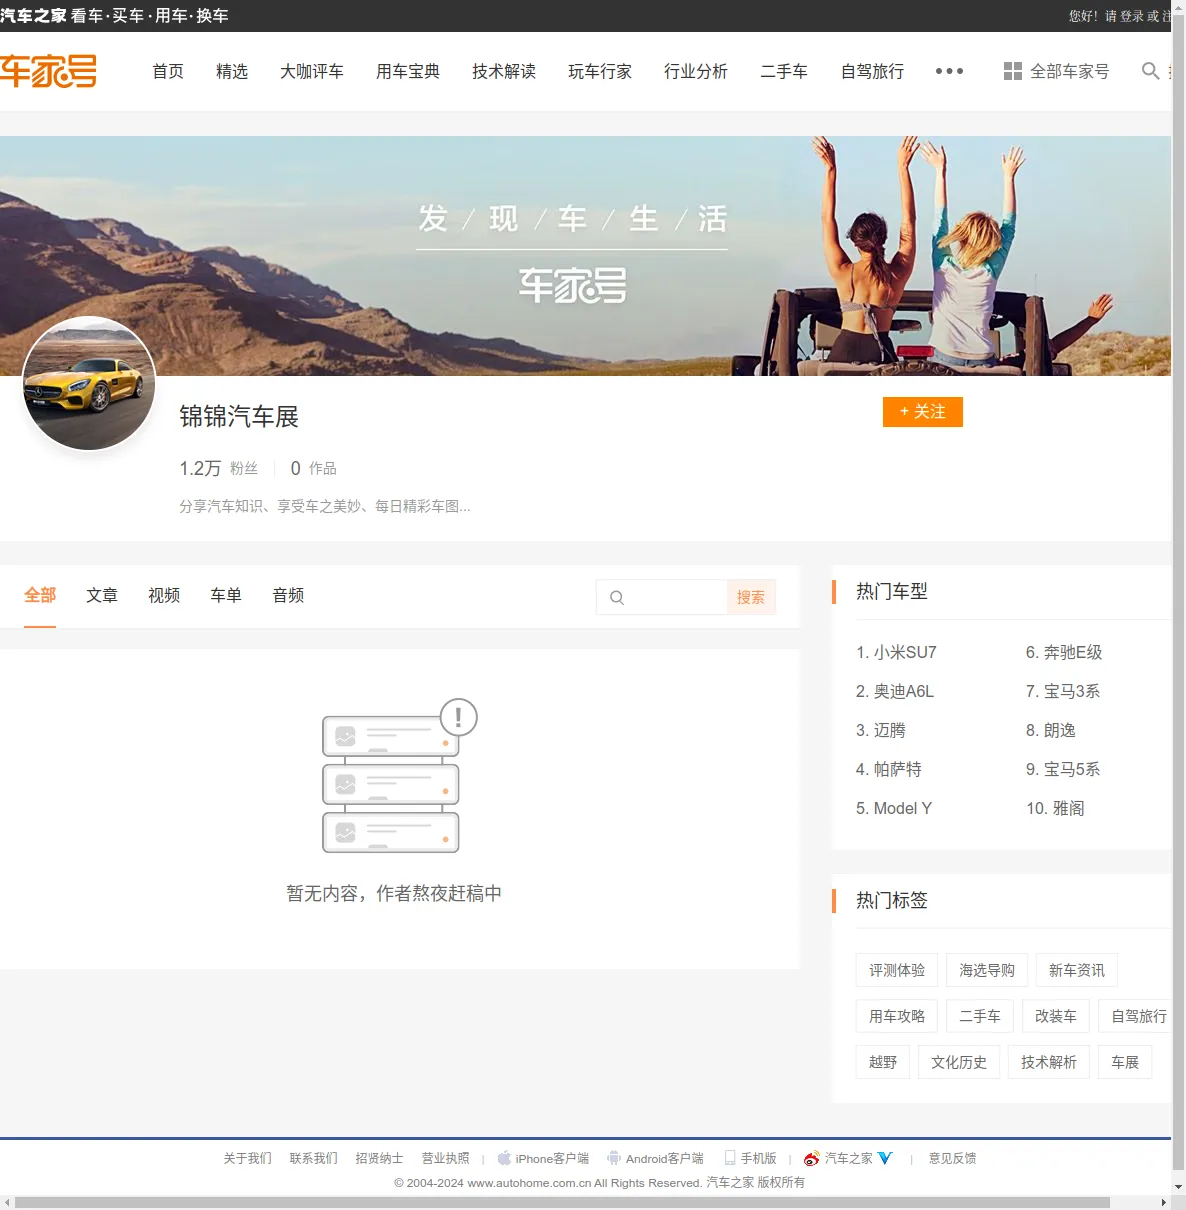This screenshot has width=1186, height=1210.
Task: Open the yellow sports car profile avatar
Action: (89, 384)
